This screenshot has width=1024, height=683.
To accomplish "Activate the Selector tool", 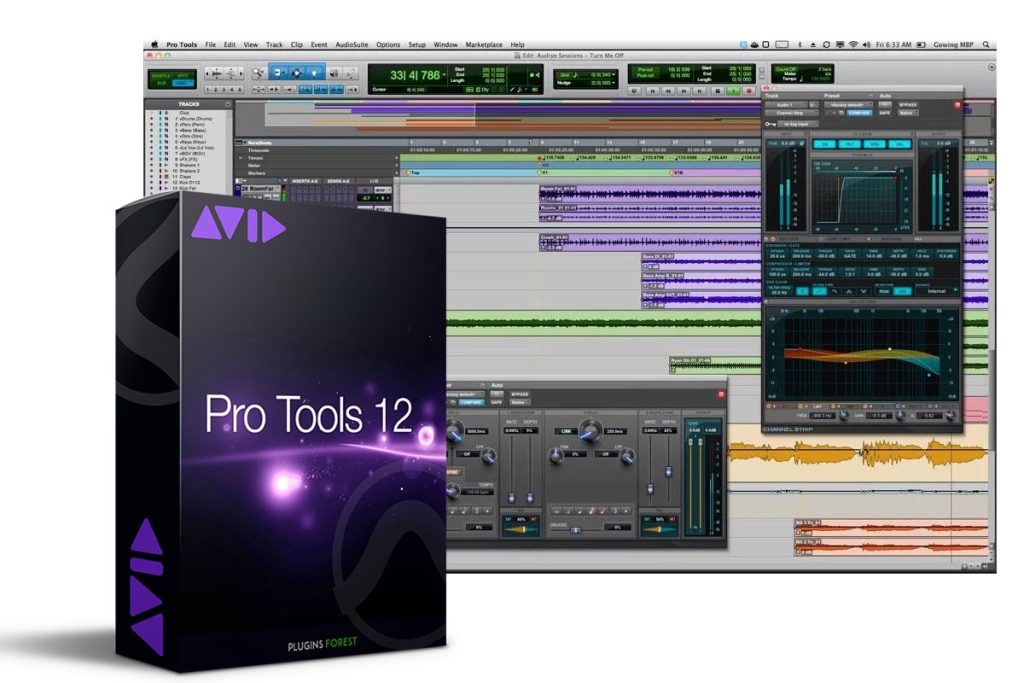I will click(x=296, y=72).
